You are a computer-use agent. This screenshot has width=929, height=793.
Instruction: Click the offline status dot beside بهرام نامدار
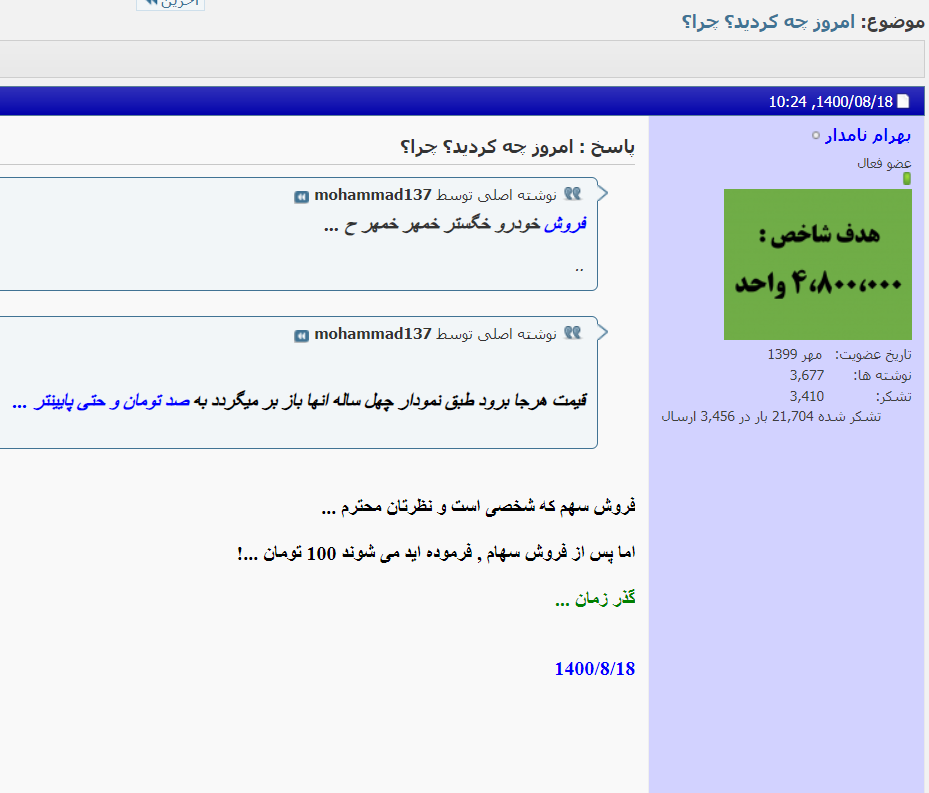816,136
